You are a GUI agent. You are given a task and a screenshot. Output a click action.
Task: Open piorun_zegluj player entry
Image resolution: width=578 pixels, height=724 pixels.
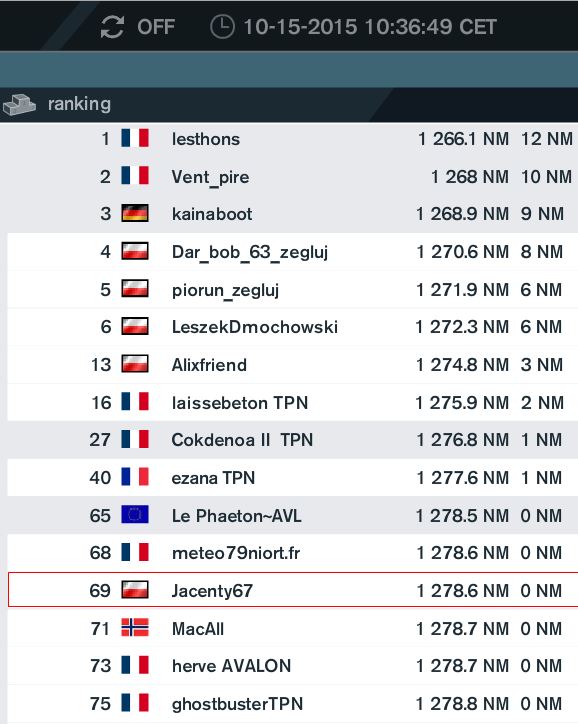point(293,290)
